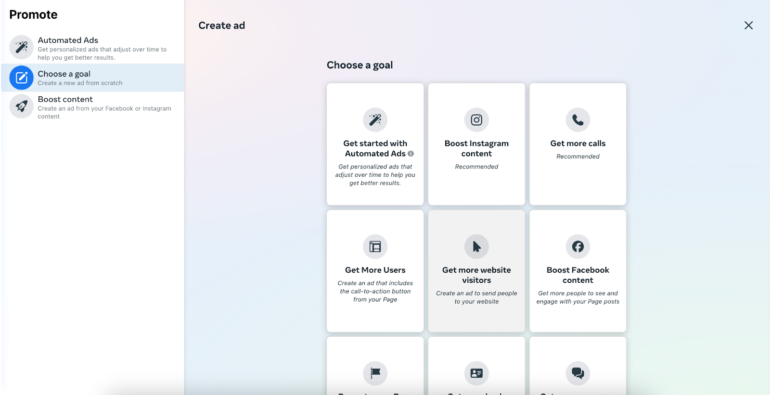
Task: Close the Create ad dialog
Action: 748,26
